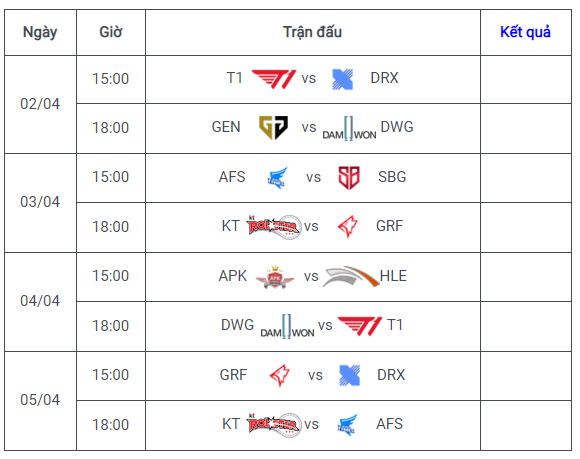Click the Ngày column header
The width and height of the screenshot is (580, 459).
(x=40, y=32)
